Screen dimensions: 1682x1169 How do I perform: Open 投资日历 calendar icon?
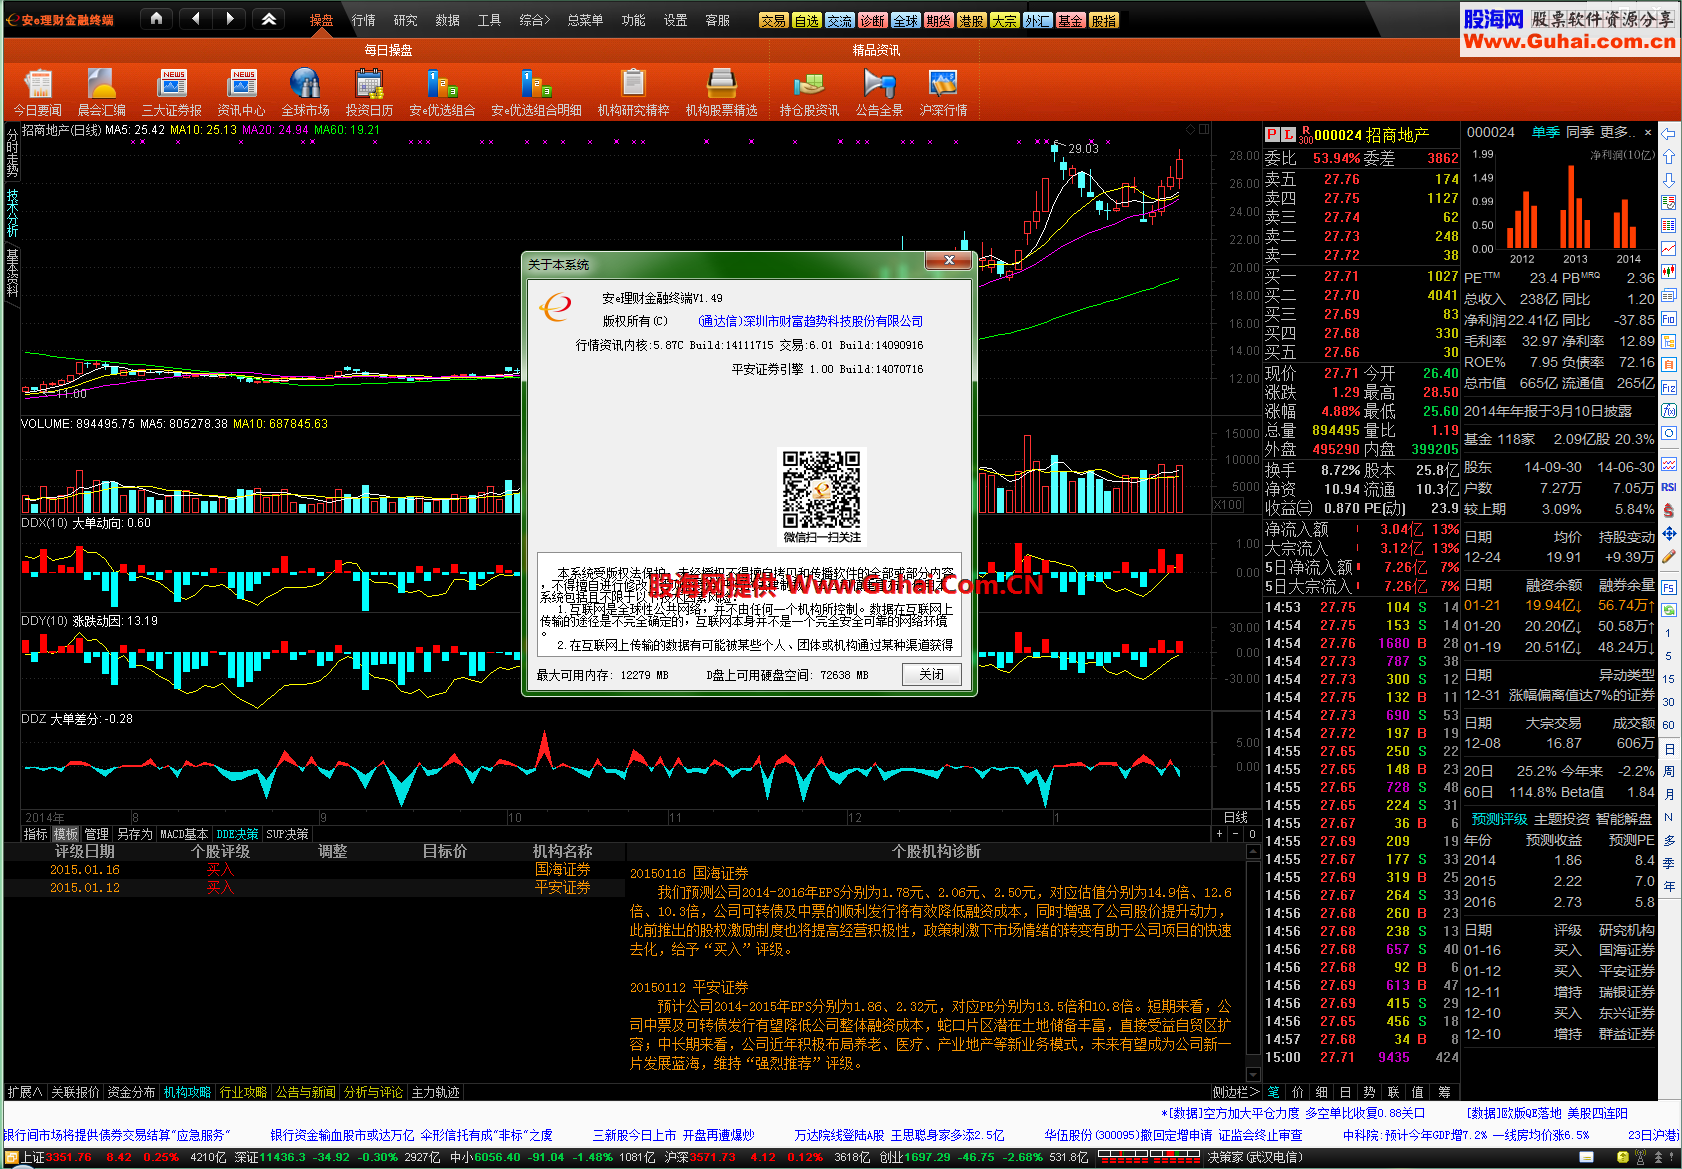click(x=369, y=92)
